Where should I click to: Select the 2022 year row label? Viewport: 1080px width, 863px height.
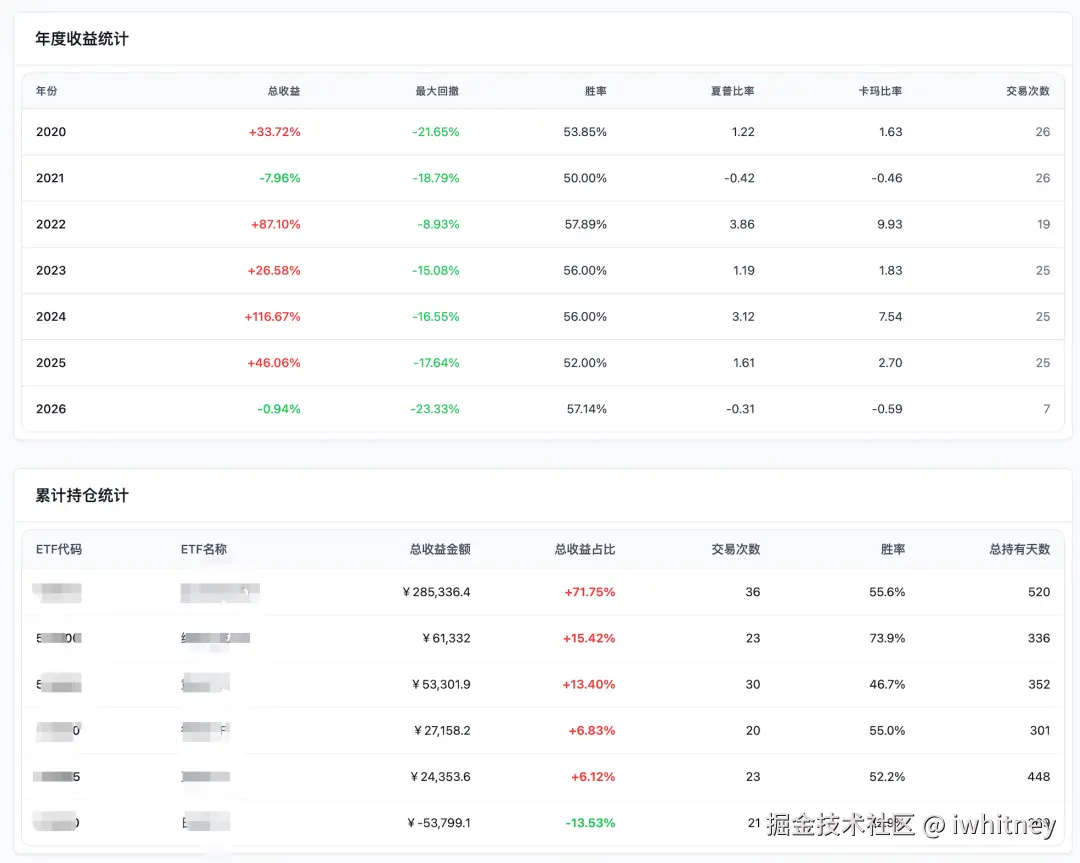51,224
